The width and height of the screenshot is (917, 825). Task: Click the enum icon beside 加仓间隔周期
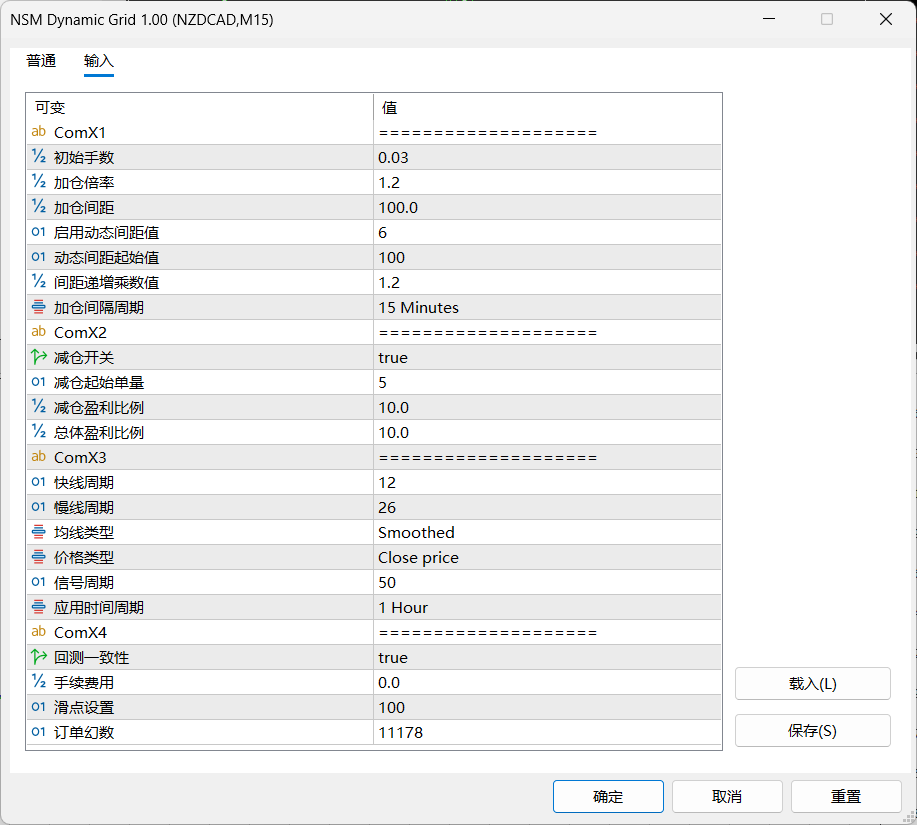[x=39, y=307]
